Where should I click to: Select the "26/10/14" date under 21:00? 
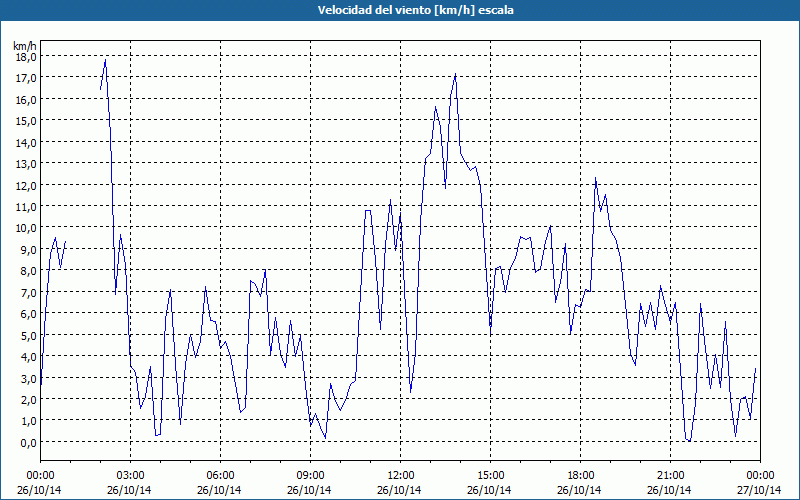pyautogui.click(x=669, y=490)
